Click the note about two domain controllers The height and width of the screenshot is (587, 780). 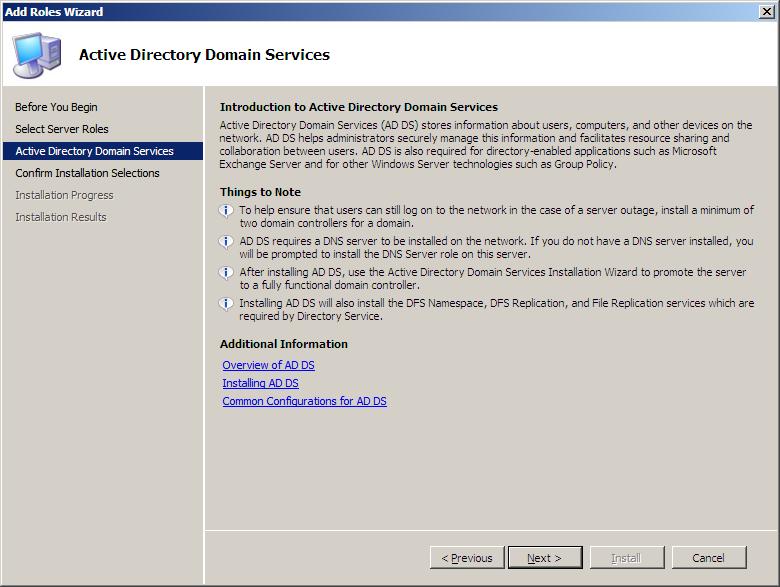[496, 216]
